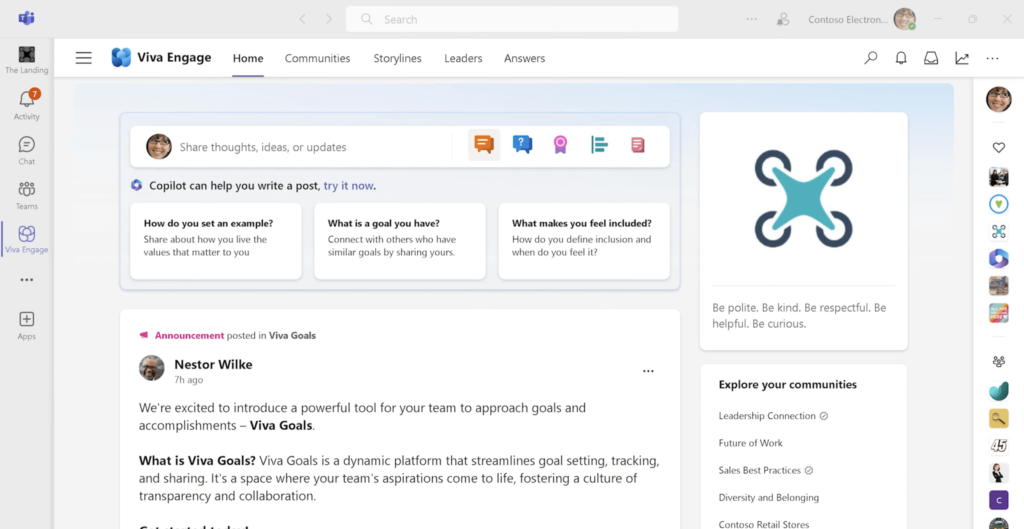The height and width of the screenshot is (529, 1024).
Task: Open the 45 community icon in rail
Action: 999,445
